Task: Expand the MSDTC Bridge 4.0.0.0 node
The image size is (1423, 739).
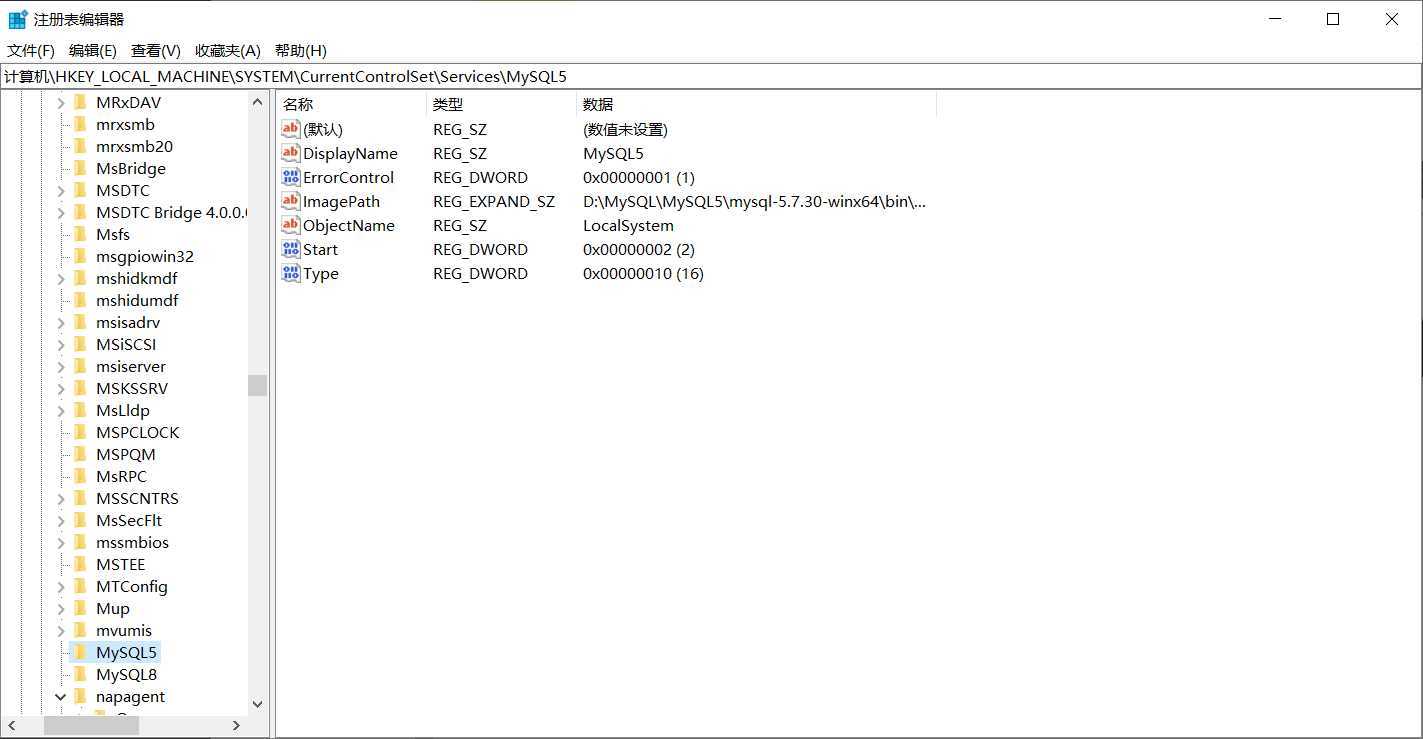Action: 60,212
